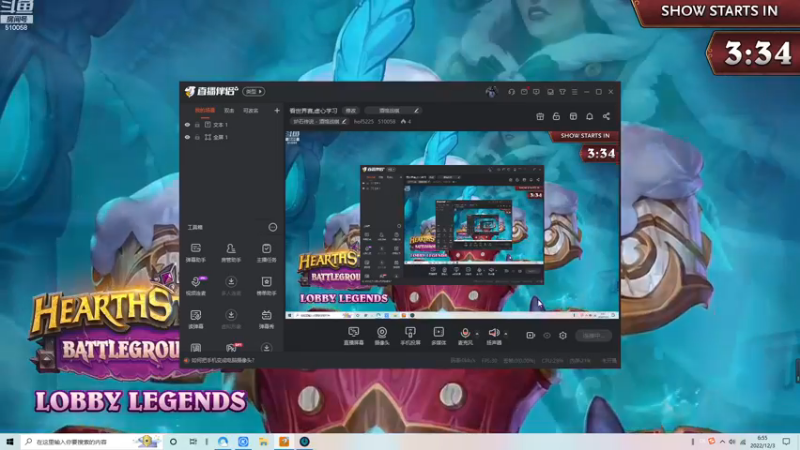Toggle the preview eye icon in bottom bar

click(546, 335)
